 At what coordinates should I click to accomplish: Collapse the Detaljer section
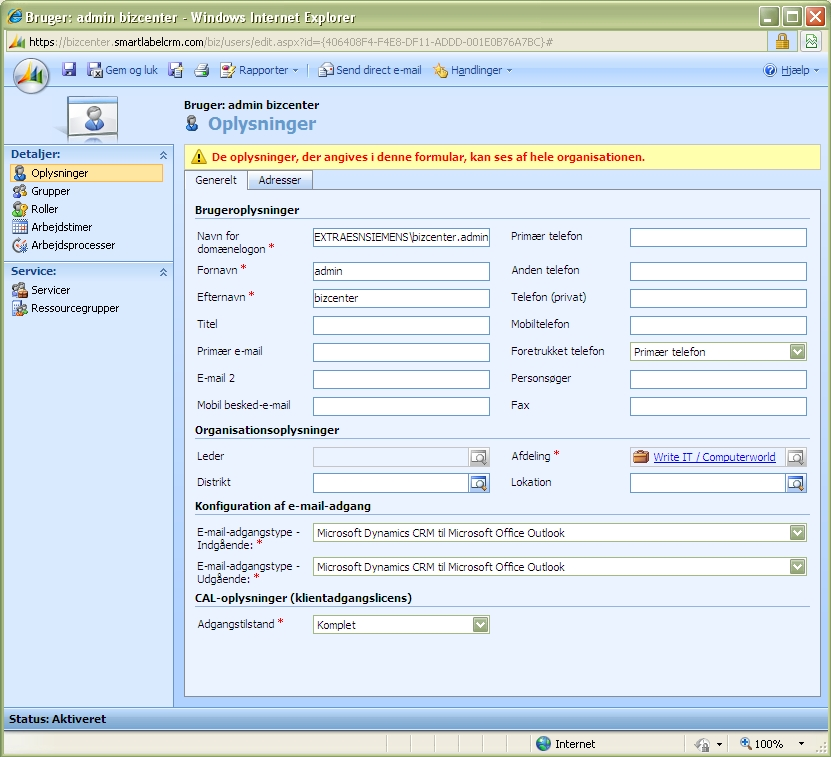point(163,155)
